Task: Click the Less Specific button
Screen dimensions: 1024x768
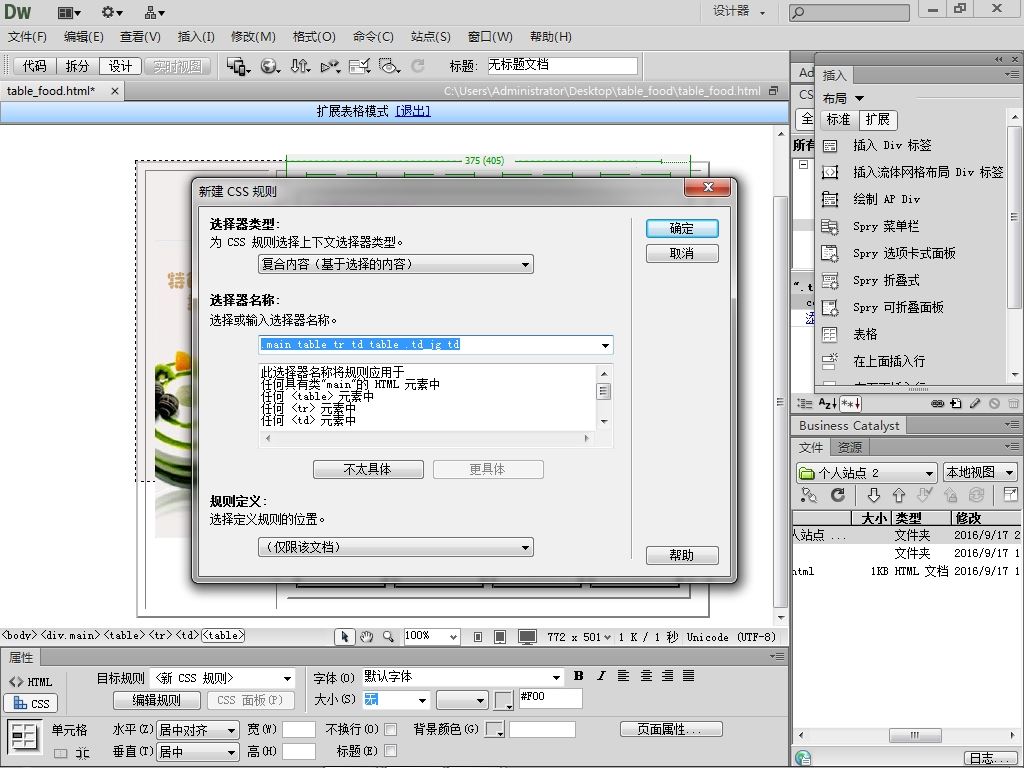Action: [368, 469]
